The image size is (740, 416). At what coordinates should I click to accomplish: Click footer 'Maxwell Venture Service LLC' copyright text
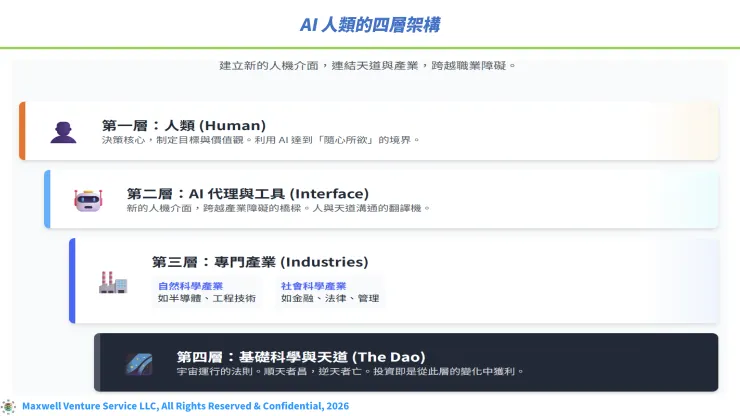[x=185, y=406]
